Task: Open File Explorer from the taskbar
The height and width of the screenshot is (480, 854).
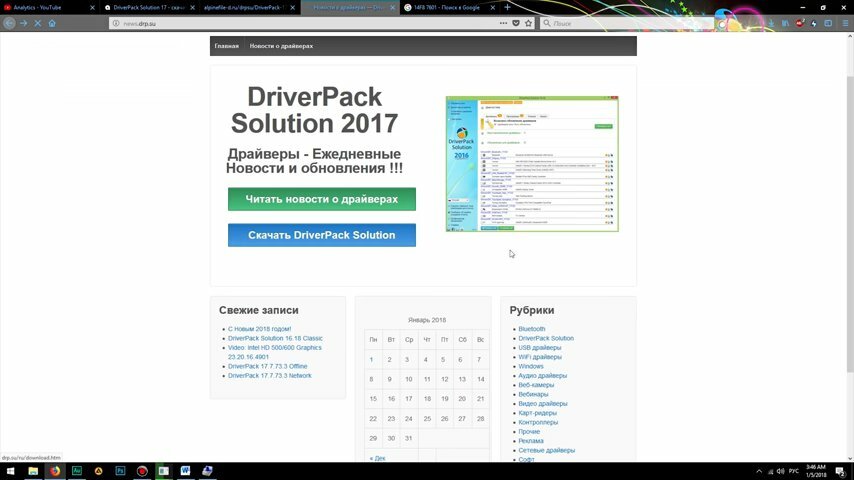Action: coord(33,471)
